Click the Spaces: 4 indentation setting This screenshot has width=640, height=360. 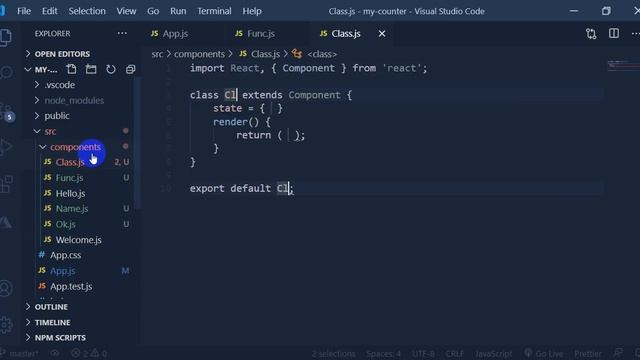383,353
